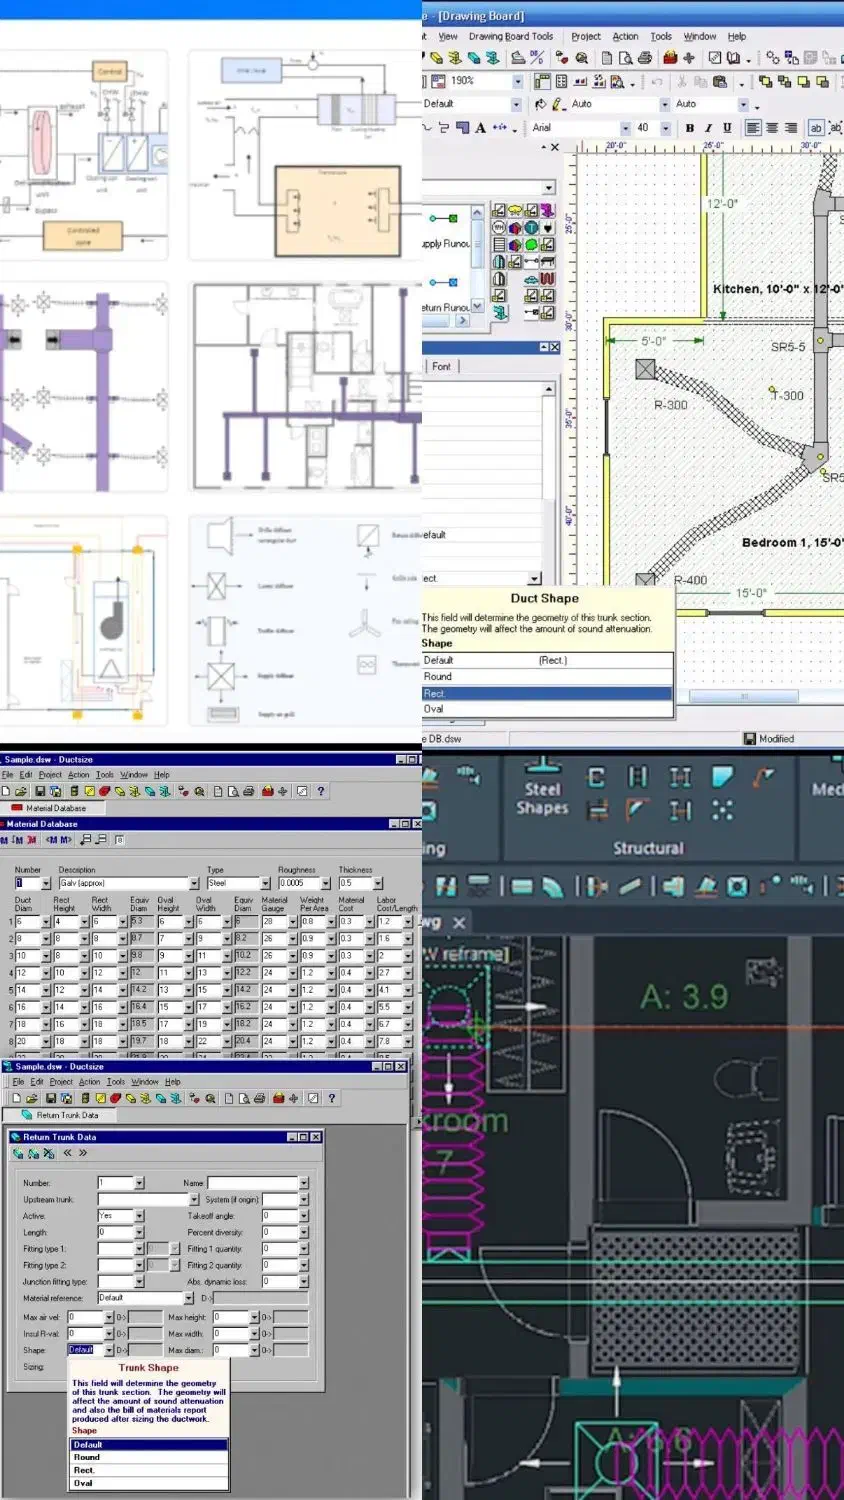Open the Arial font dropdown
Viewport: 844px width, 1500px height.
tap(625, 128)
